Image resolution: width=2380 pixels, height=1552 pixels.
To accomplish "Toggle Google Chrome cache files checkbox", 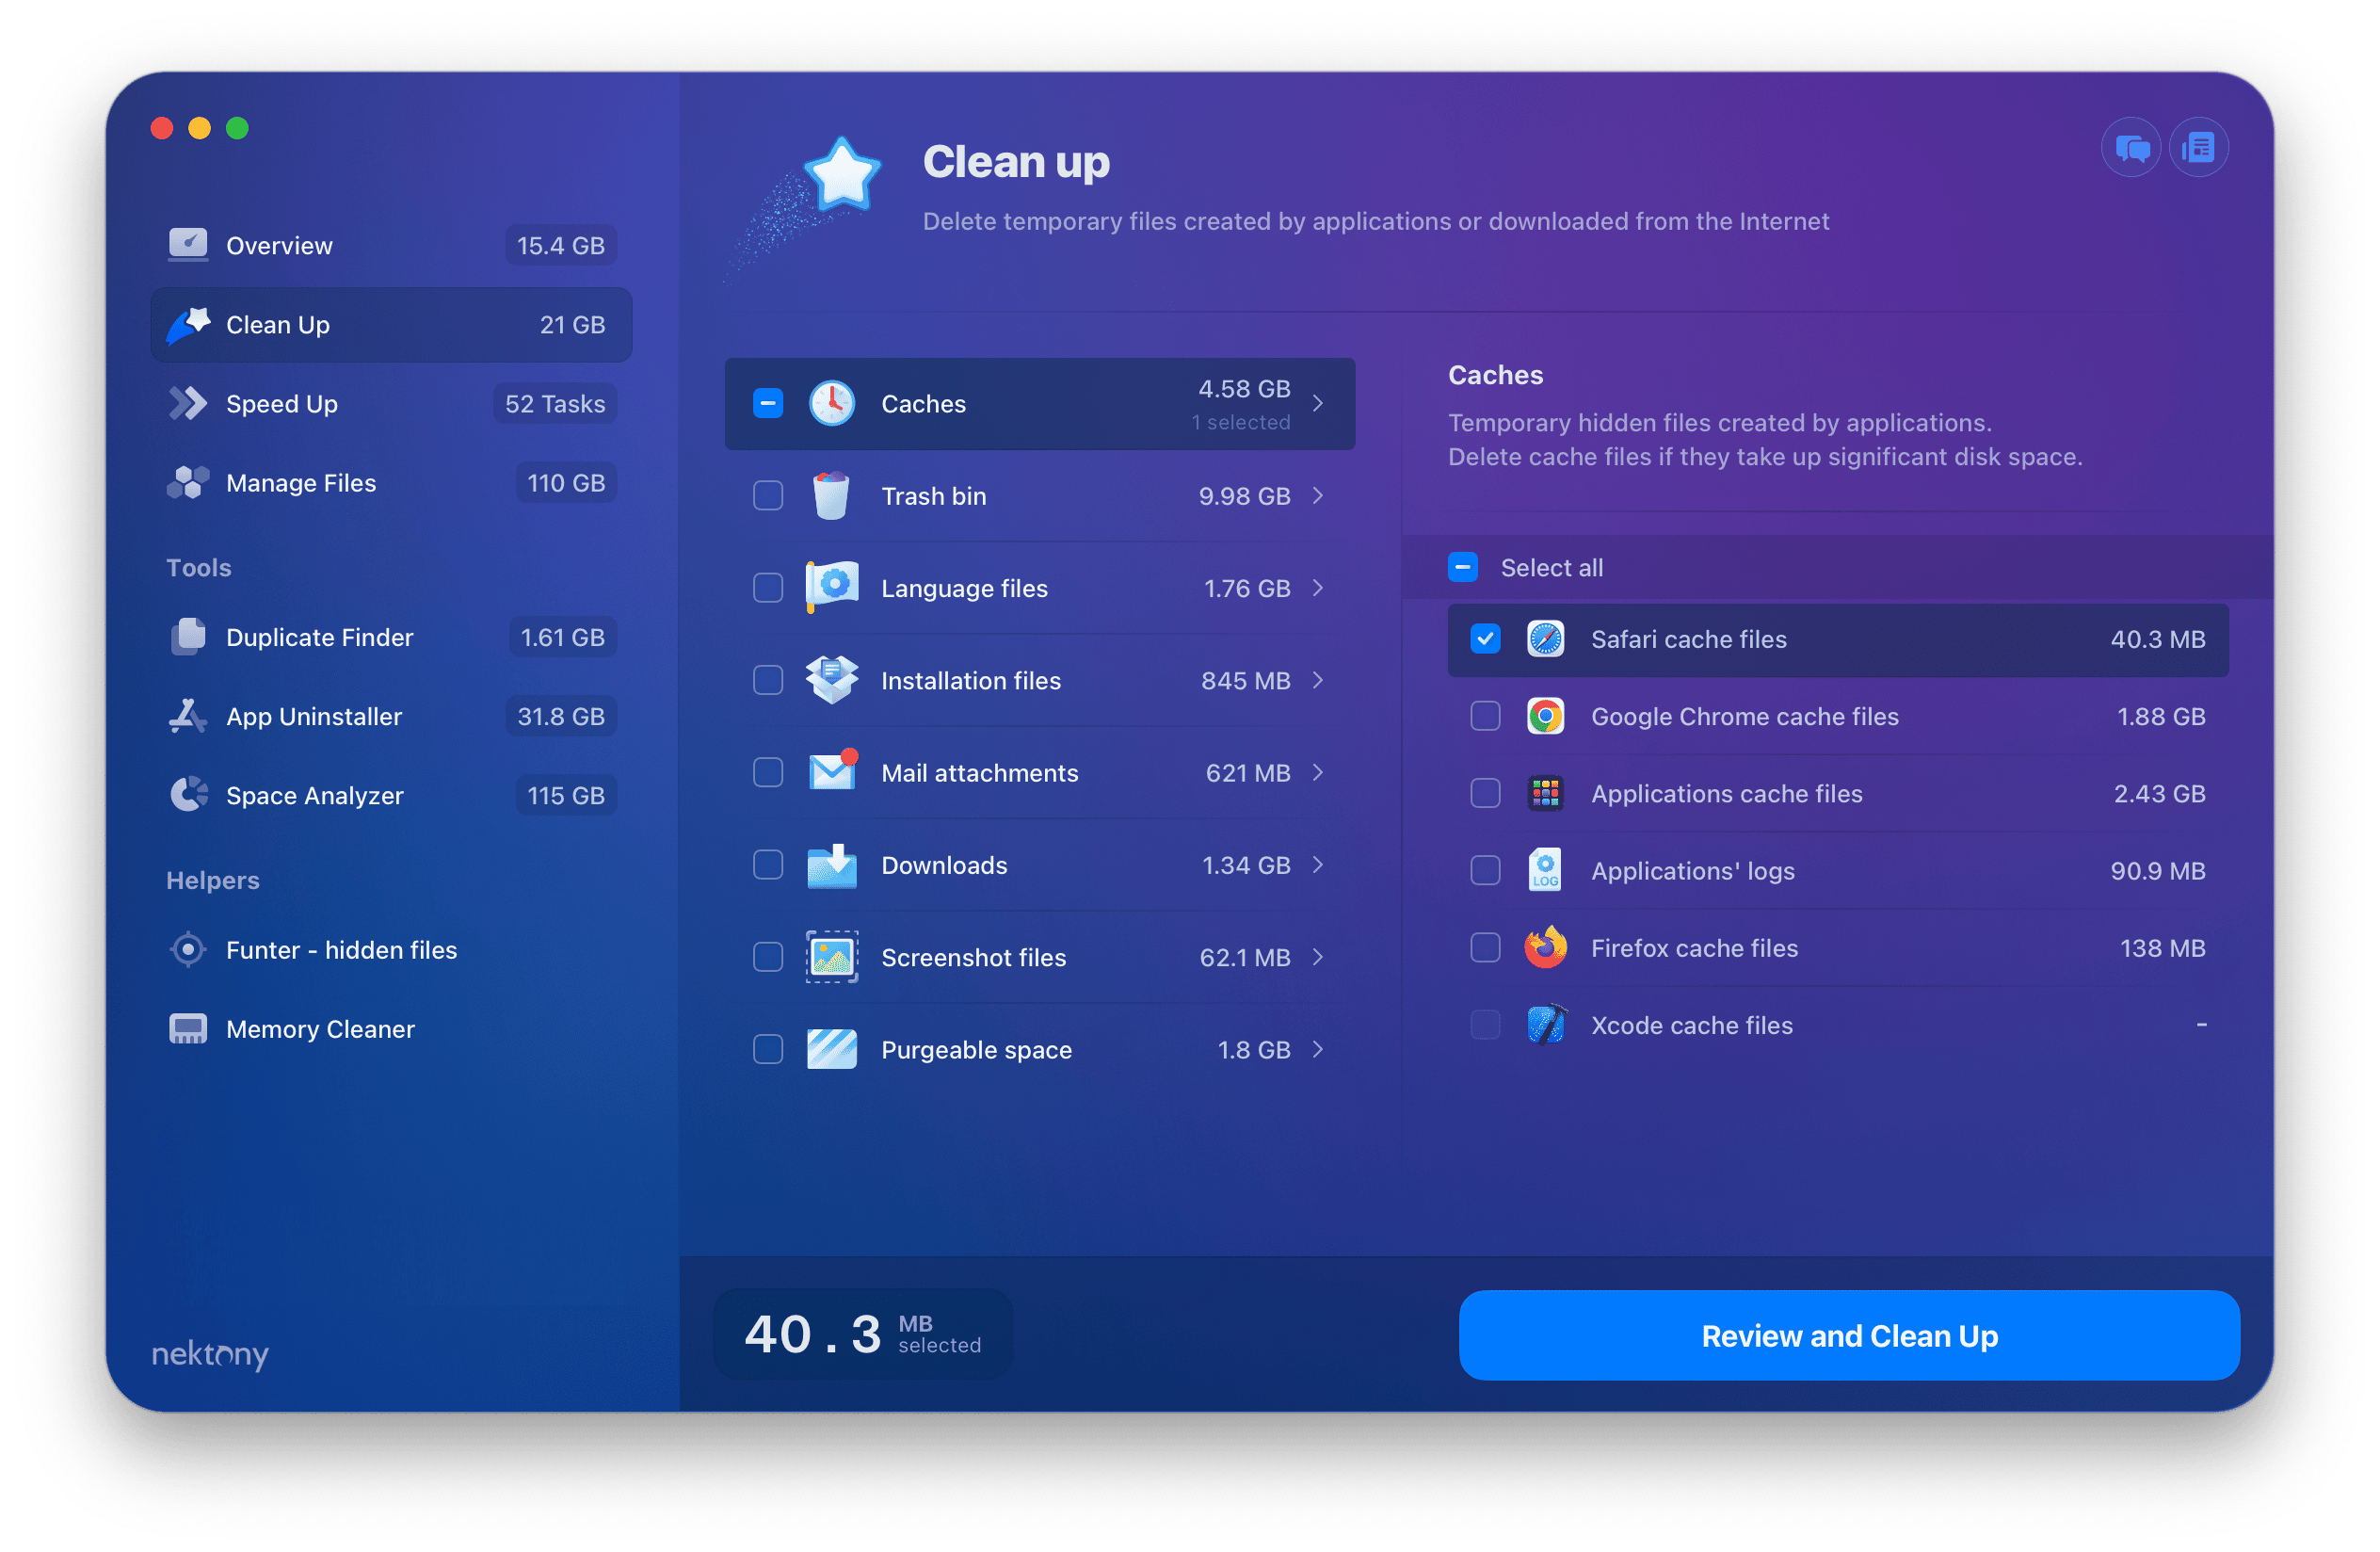I will (x=1483, y=715).
